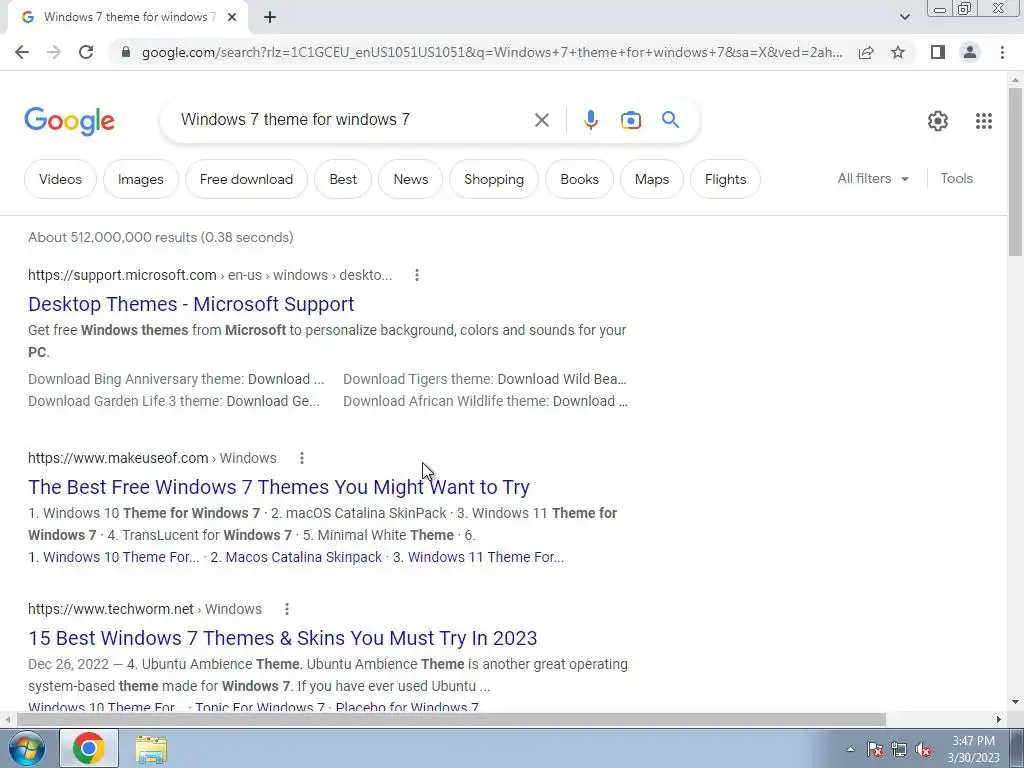Screen dimensions: 1024x768
Task: Open options for support.microsoft.com result
Action: point(417,276)
